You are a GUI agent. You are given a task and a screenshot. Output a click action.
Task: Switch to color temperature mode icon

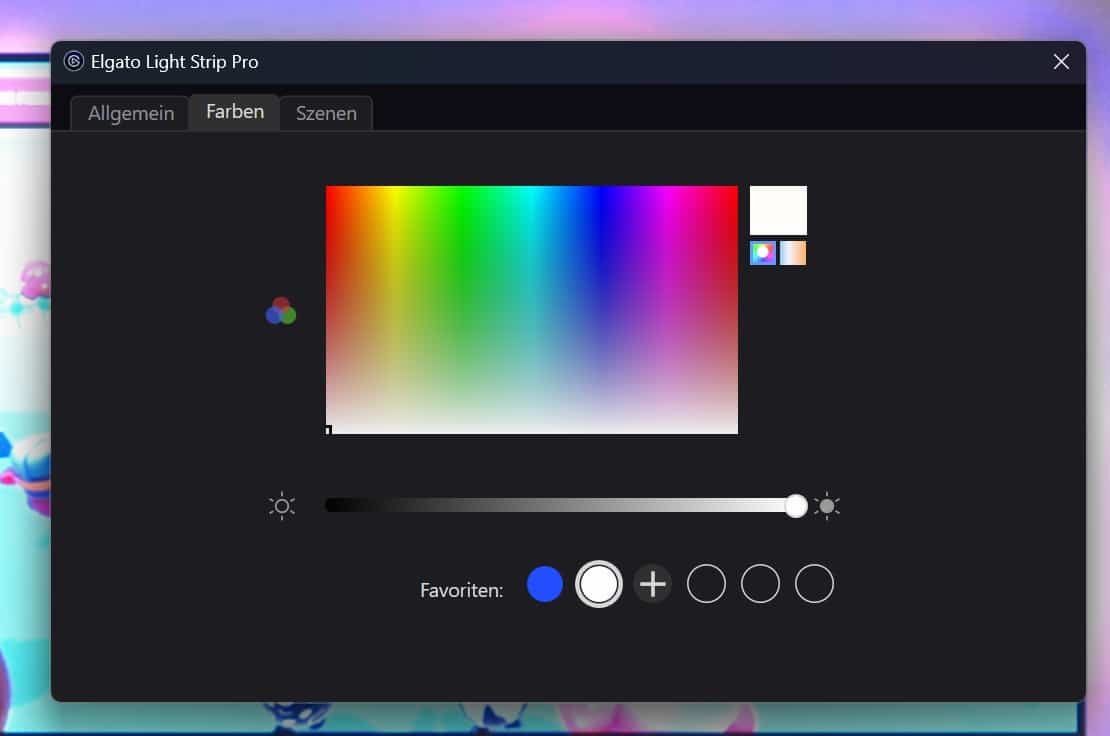(x=793, y=253)
